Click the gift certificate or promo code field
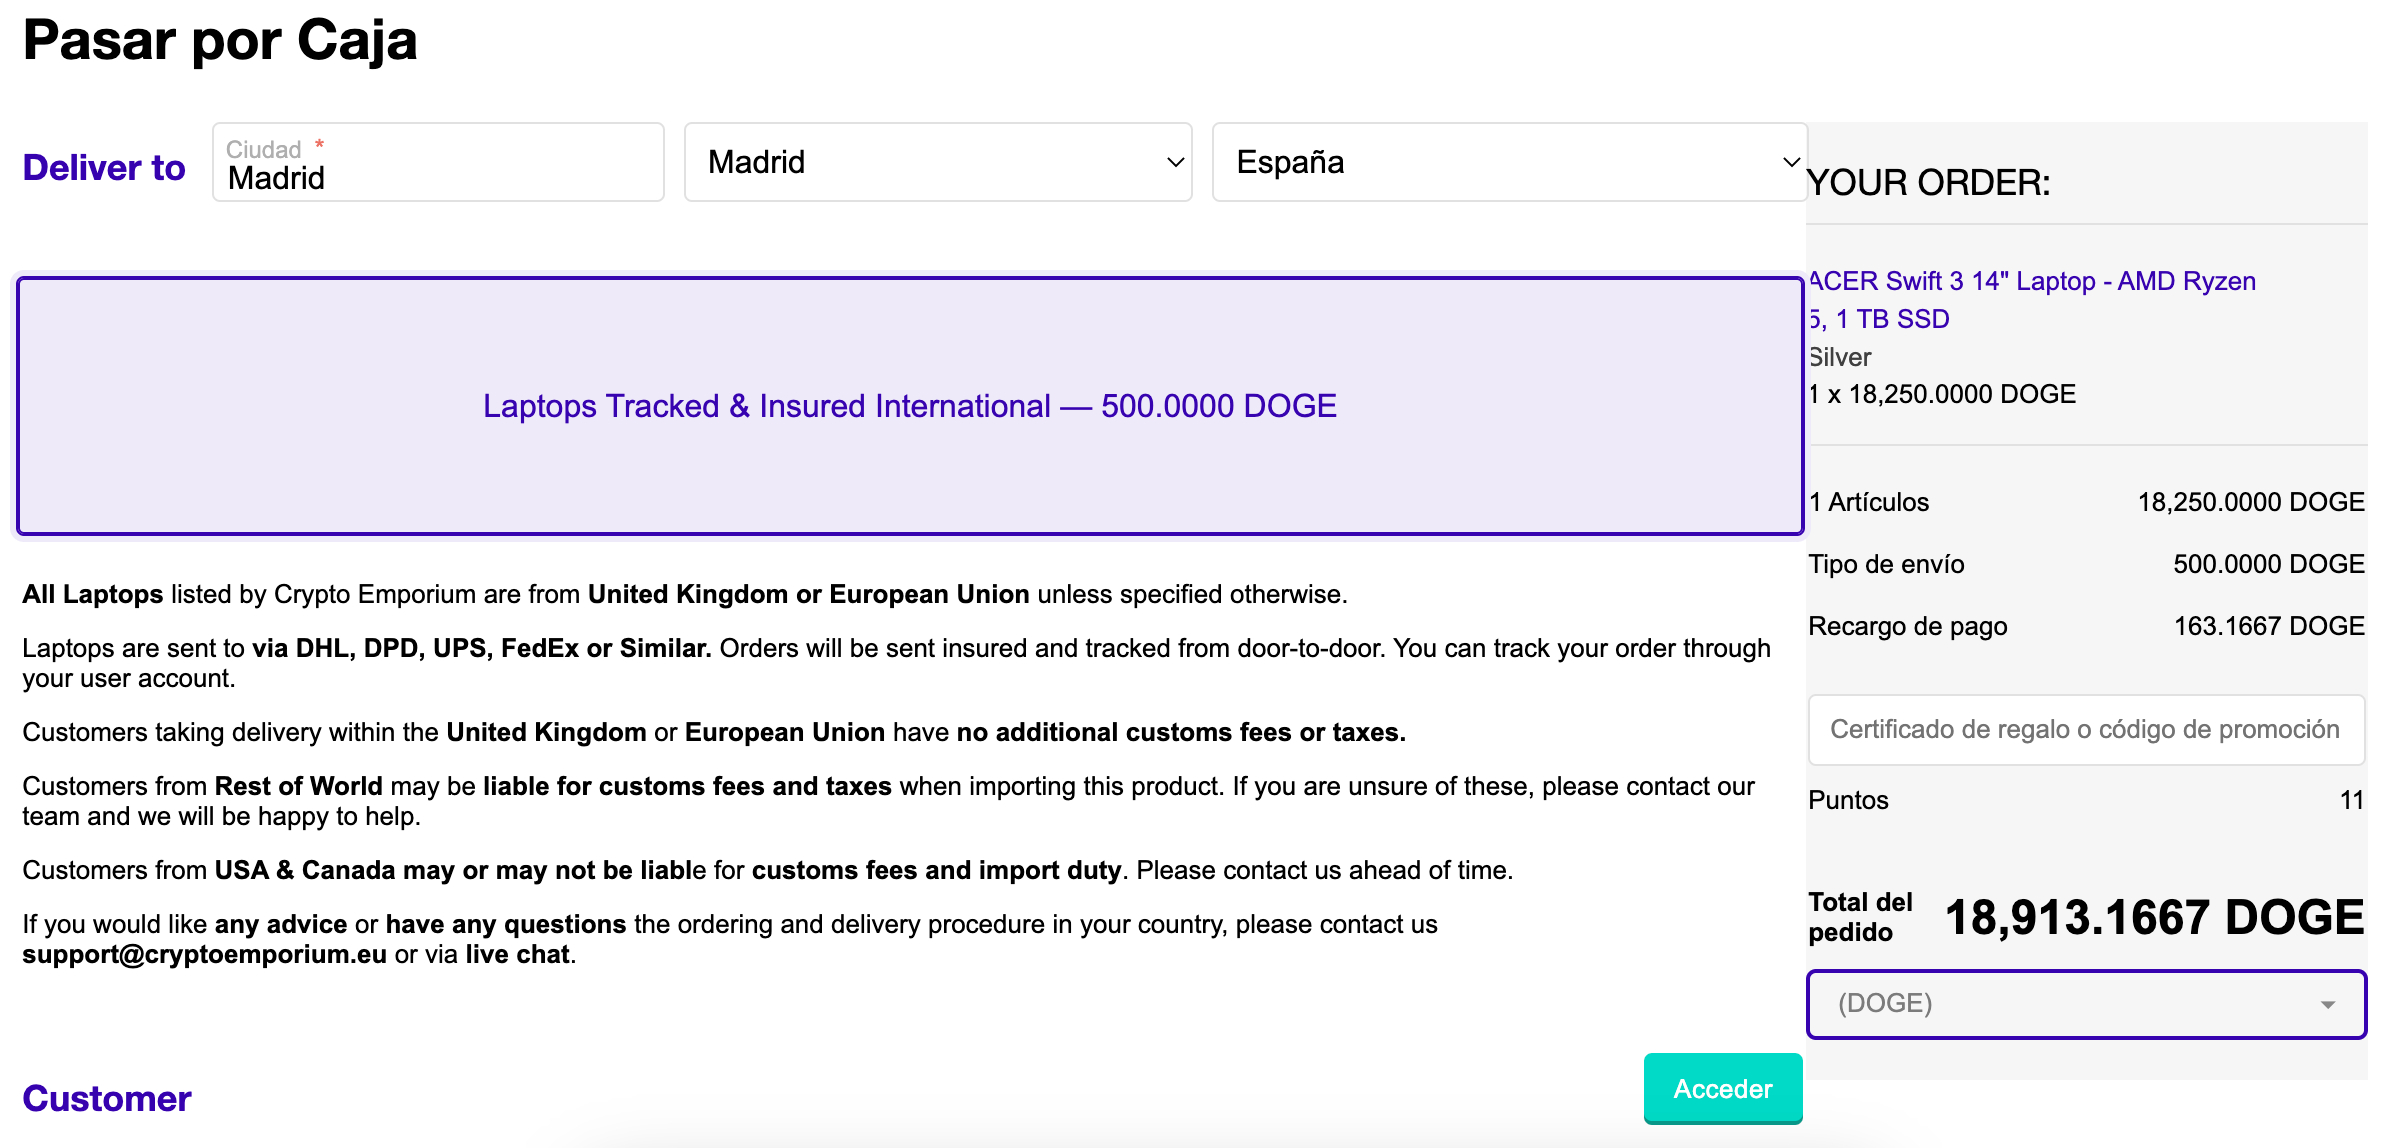The image size is (2396, 1148). (2086, 730)
